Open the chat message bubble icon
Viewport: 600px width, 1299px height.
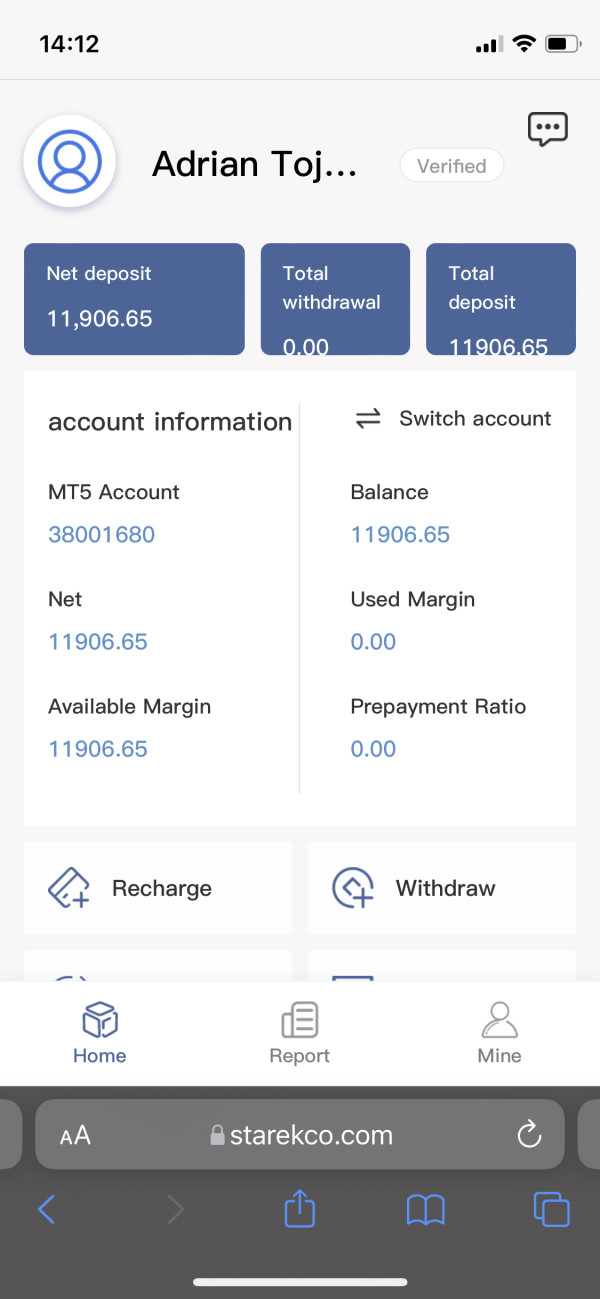(x=547, y=129)
